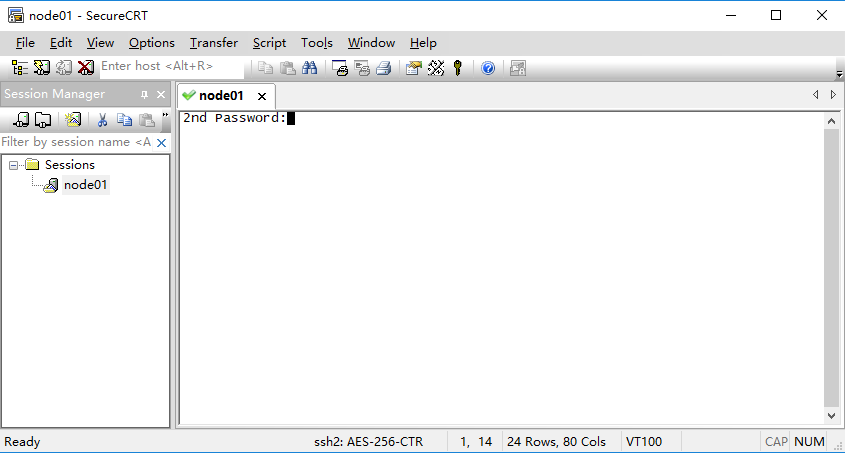Open the Script menu
The height and width of the screenshot is (453, 845).
click(x=269, y=43)
